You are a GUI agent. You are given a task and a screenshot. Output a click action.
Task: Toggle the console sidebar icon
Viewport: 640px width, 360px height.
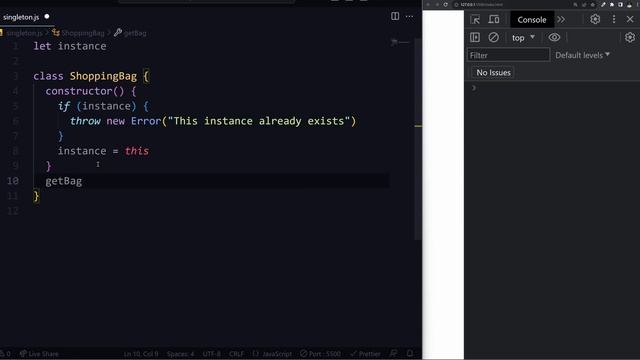[475, 38]
